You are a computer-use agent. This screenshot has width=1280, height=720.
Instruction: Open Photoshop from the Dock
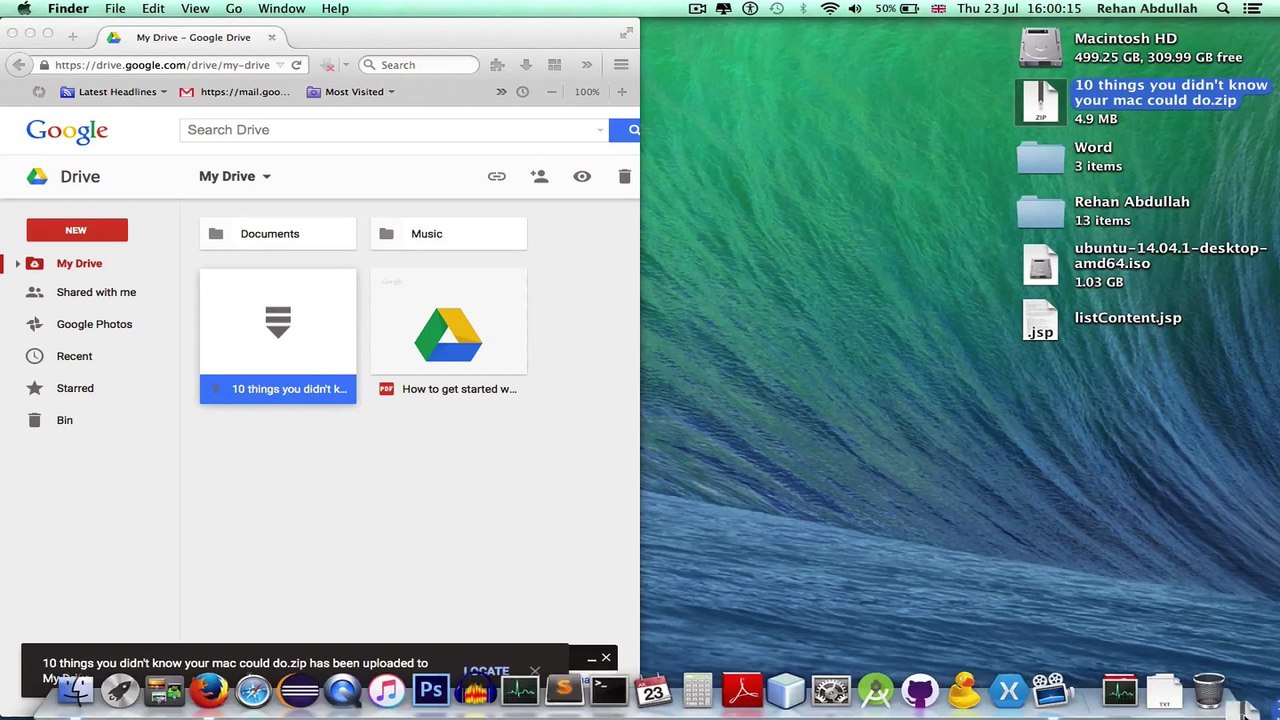pyautogui.click(x=431, y=690)
